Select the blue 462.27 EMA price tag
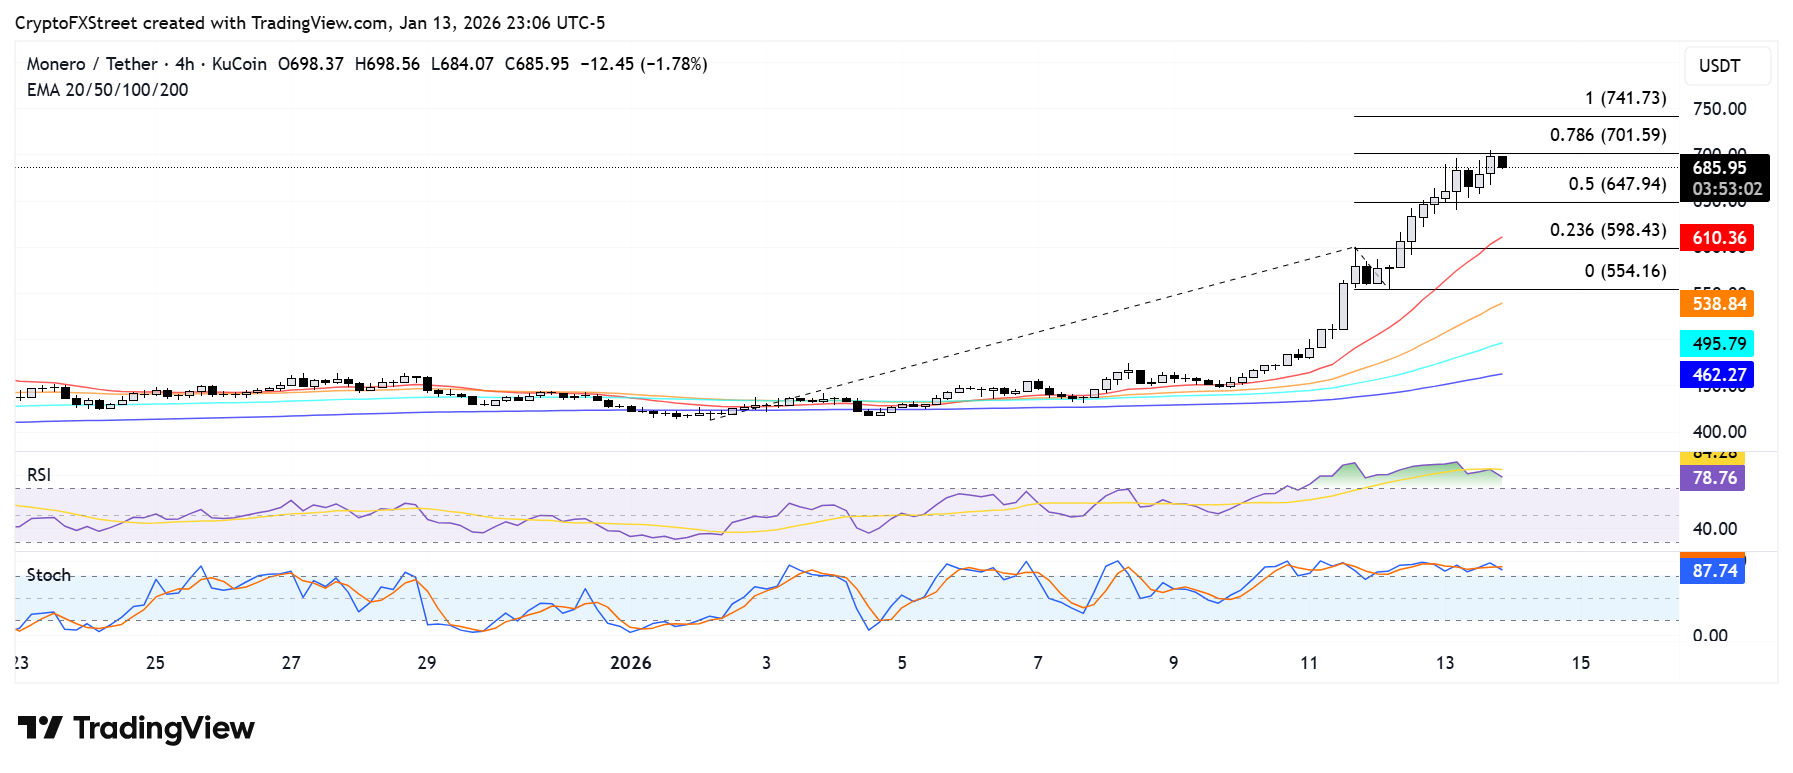Image resolution: width=1793 pixels, height=773 pixels. (1718, 375)
